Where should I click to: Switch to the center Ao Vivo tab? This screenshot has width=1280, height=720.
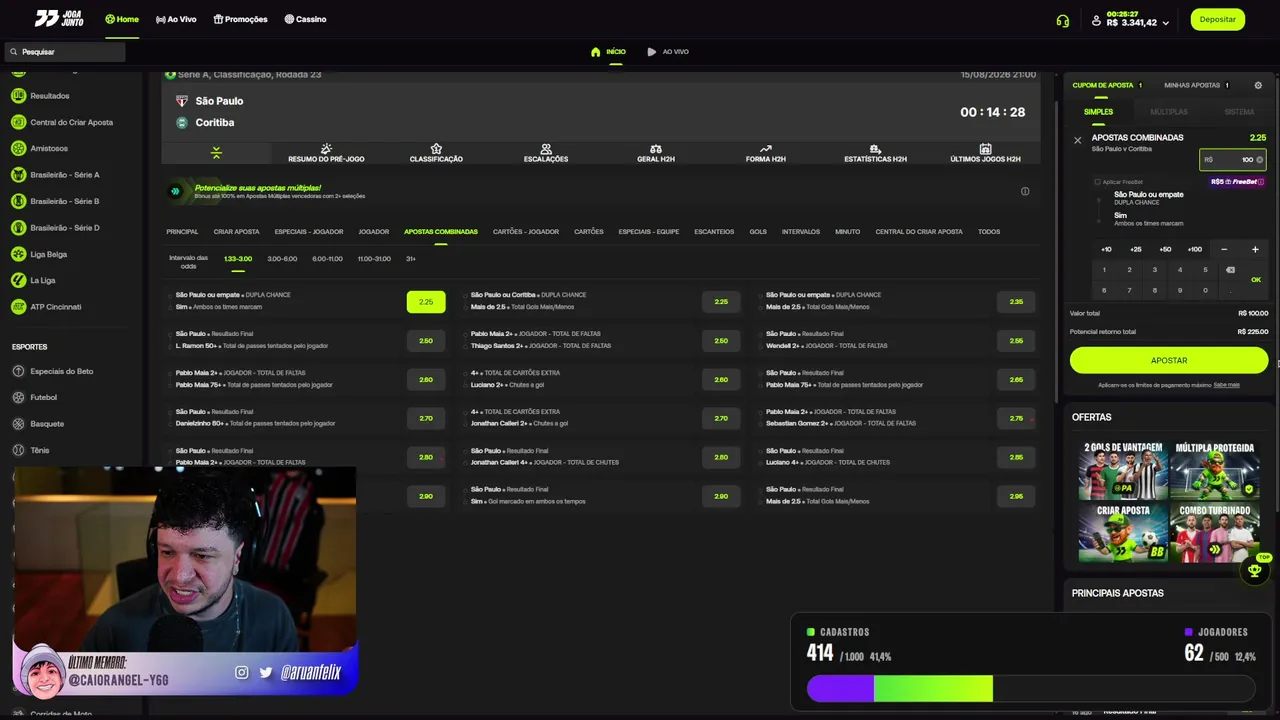pyautogui.click(x=668, y=52)
